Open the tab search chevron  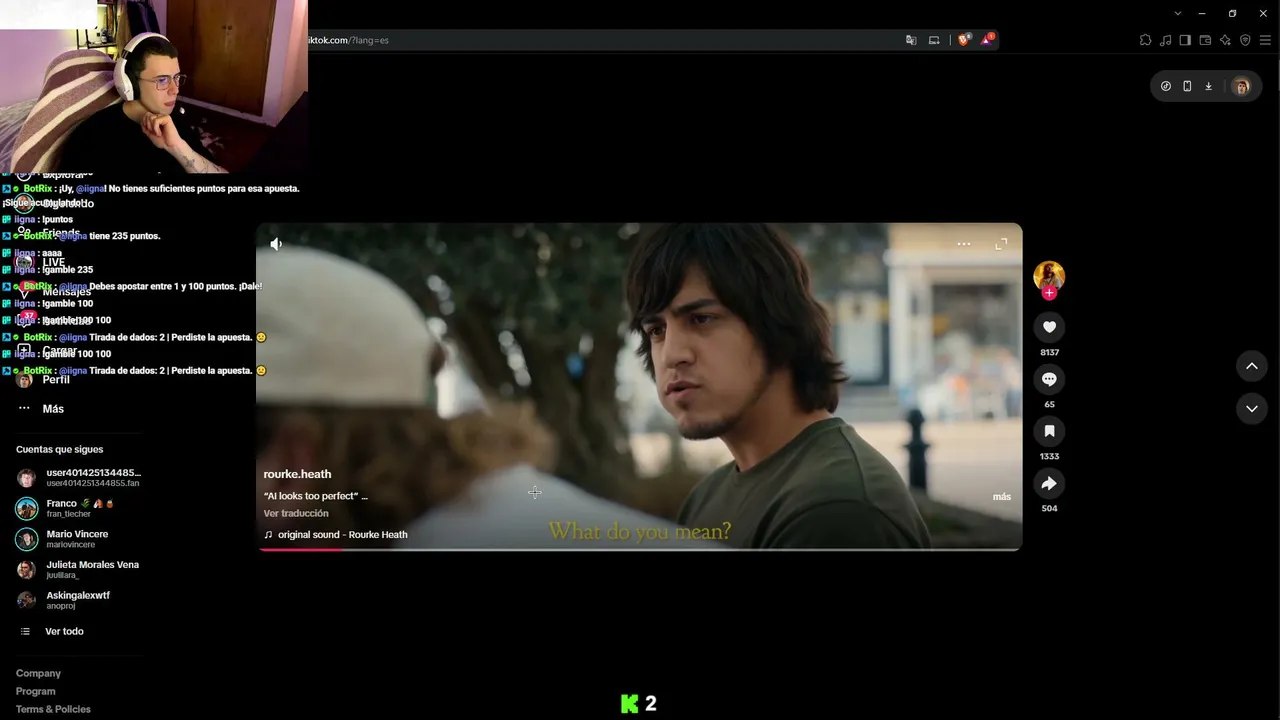1178,13
